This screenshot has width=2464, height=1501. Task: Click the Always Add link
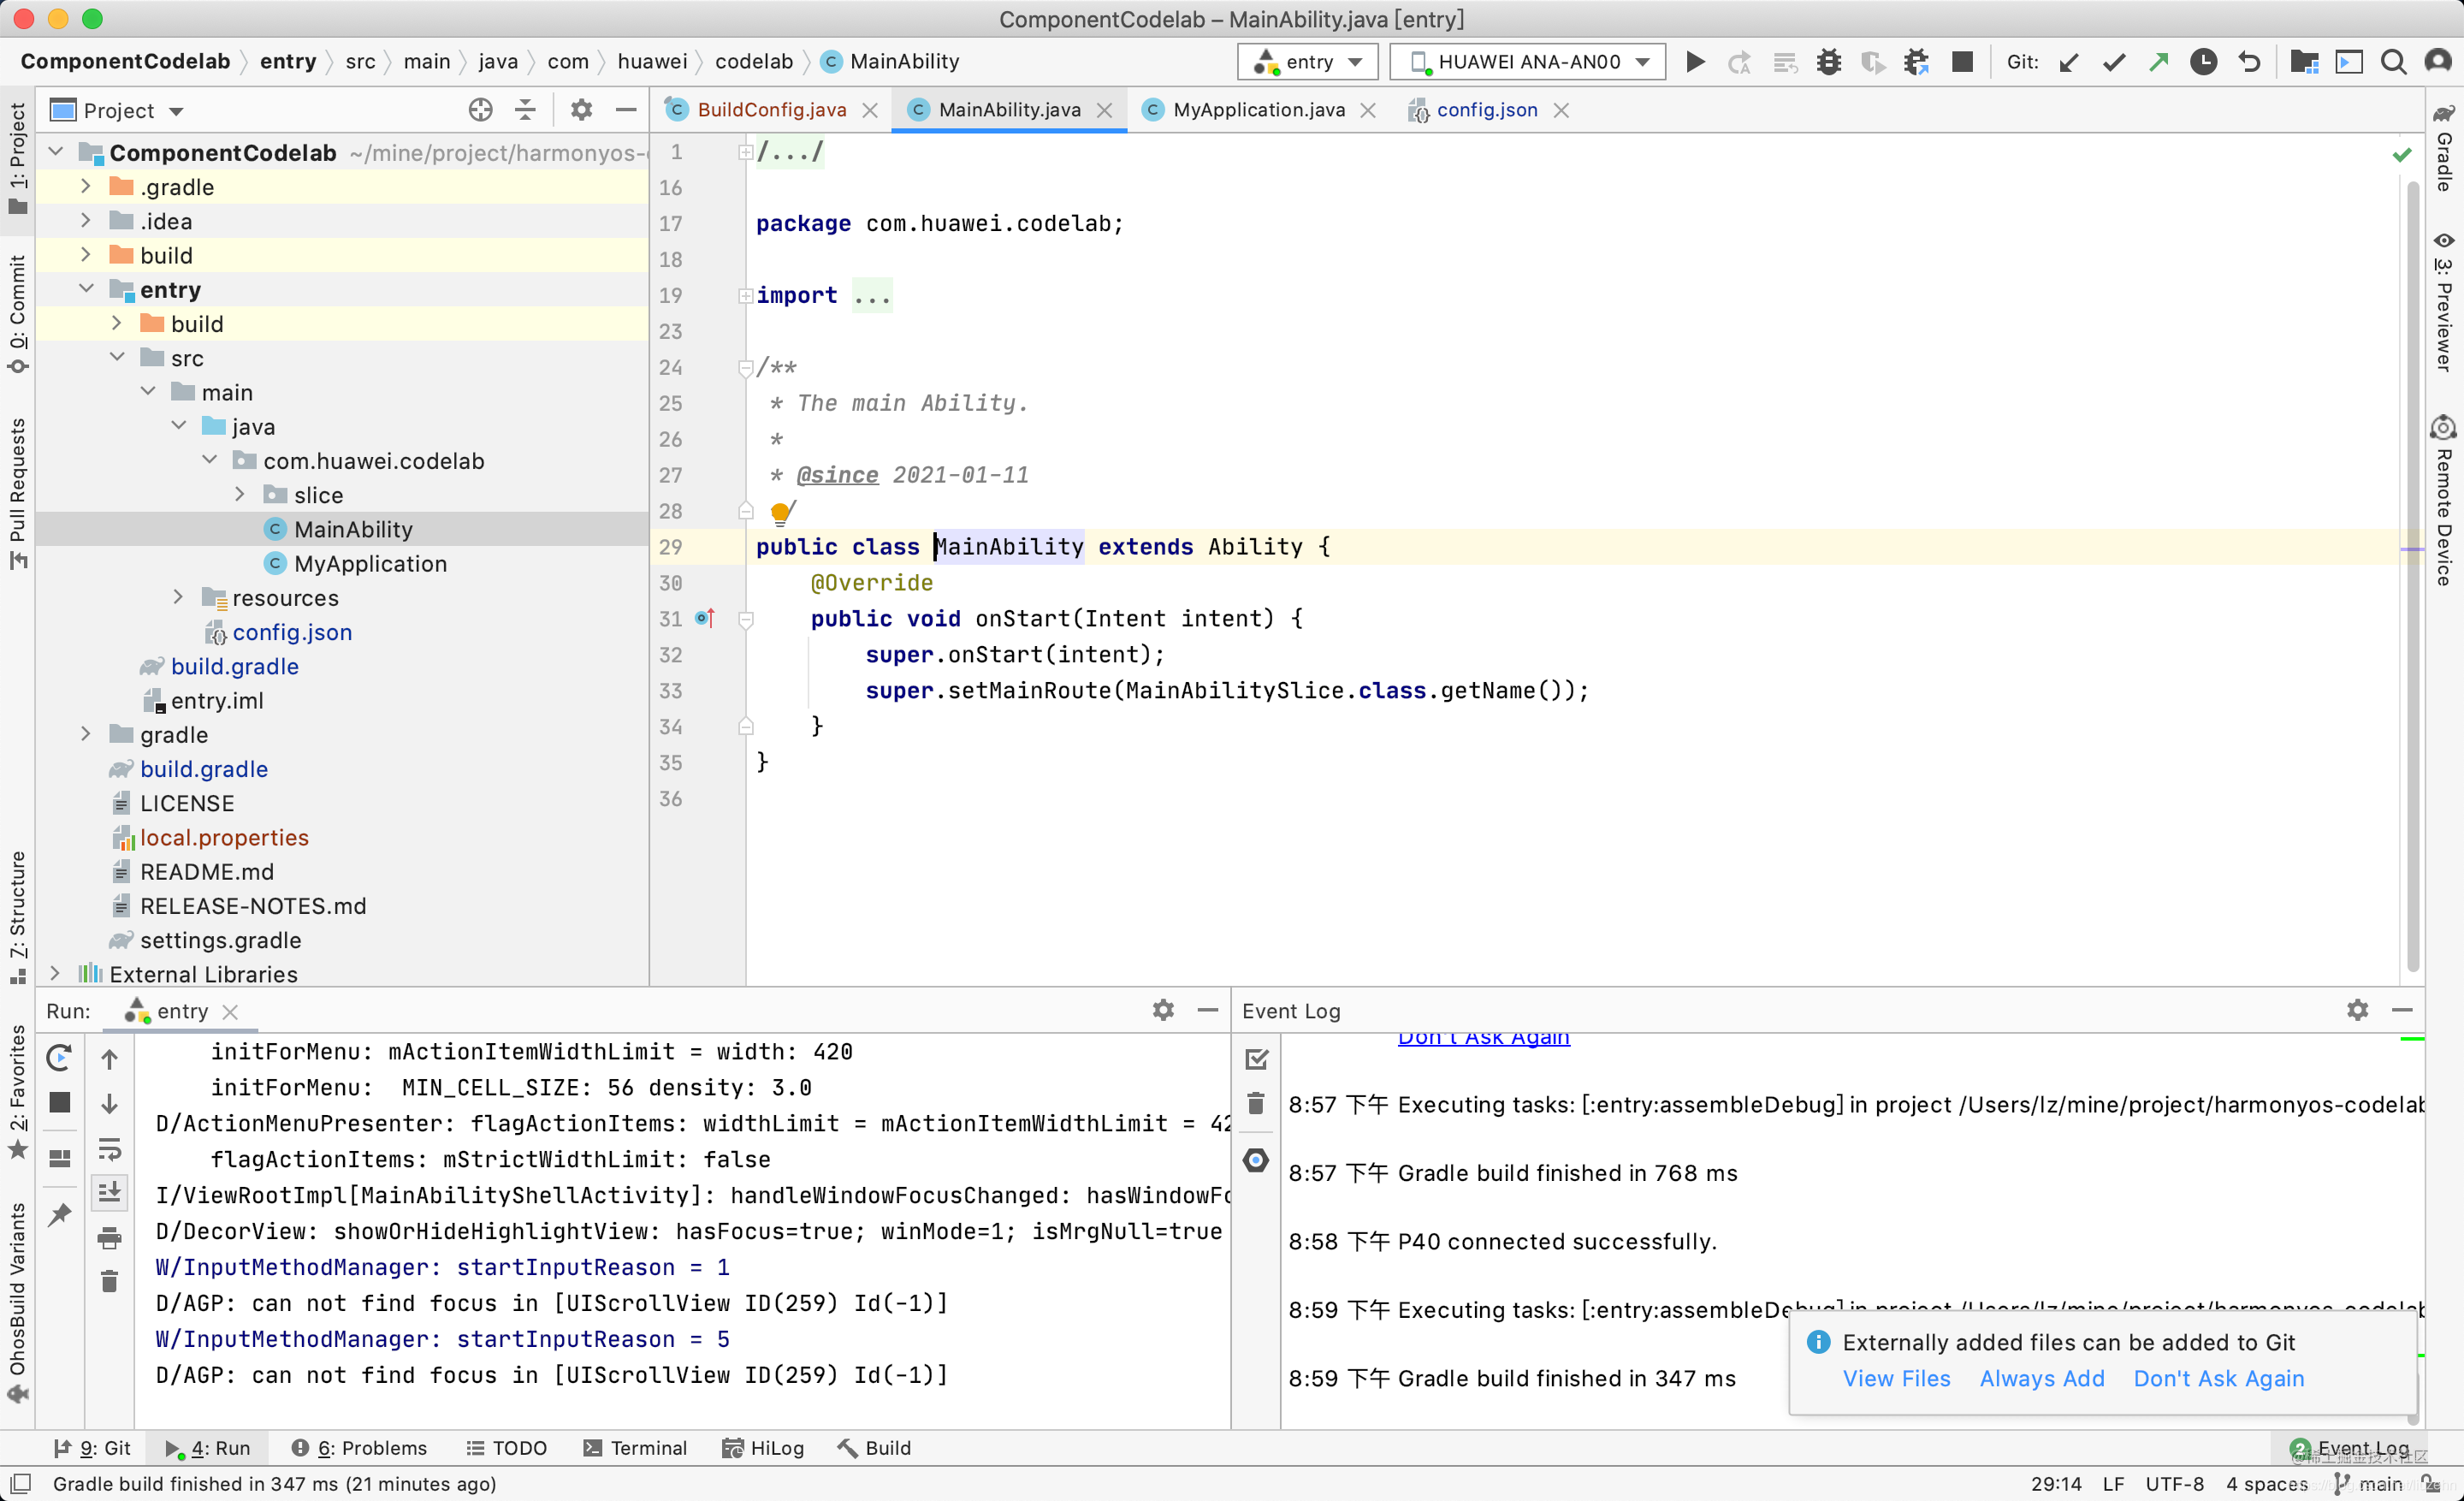pos(2041,1378)
